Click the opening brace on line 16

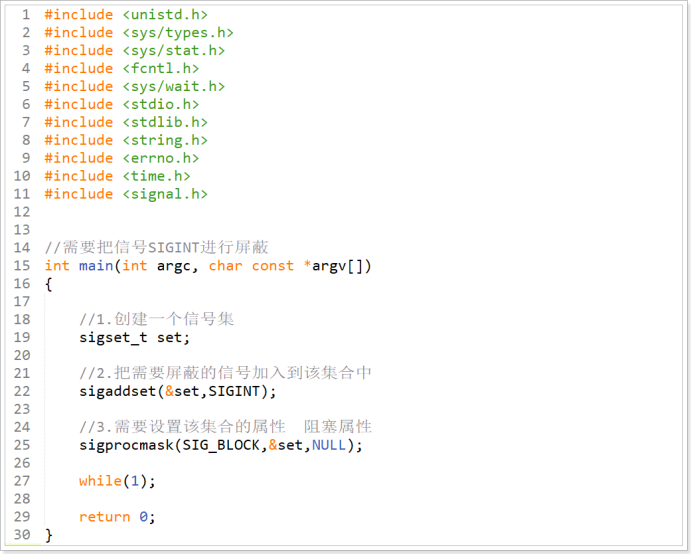pos(48,284)
